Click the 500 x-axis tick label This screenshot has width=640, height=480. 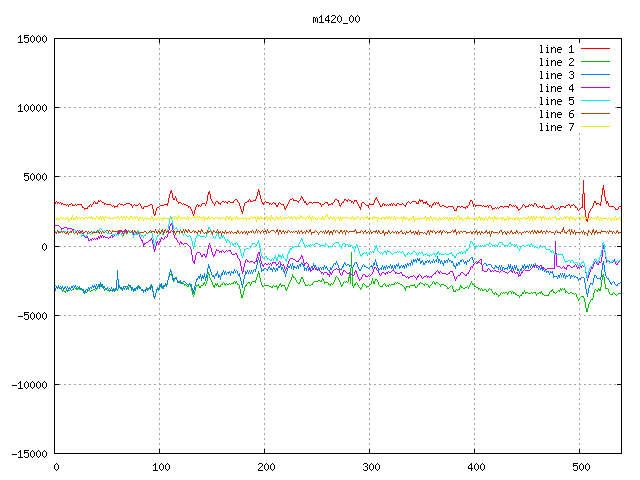(x=579, y=467)
